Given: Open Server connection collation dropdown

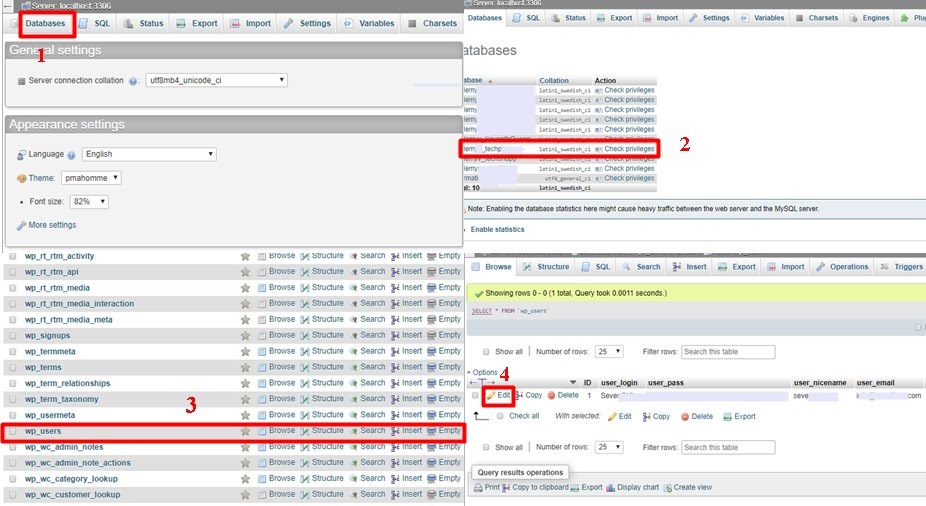Looking at the screenshot, I should click(217, 80).
